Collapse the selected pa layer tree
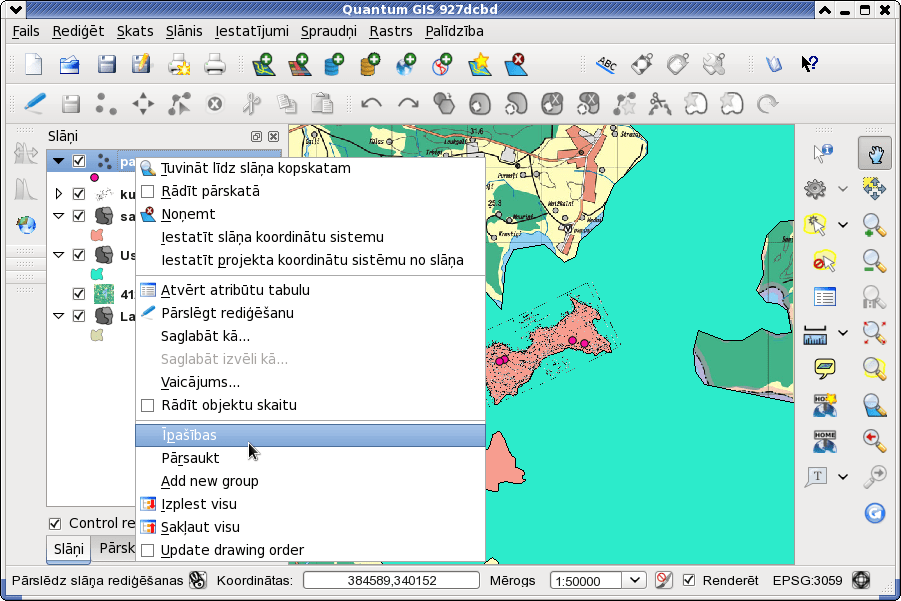 point(59,161)
